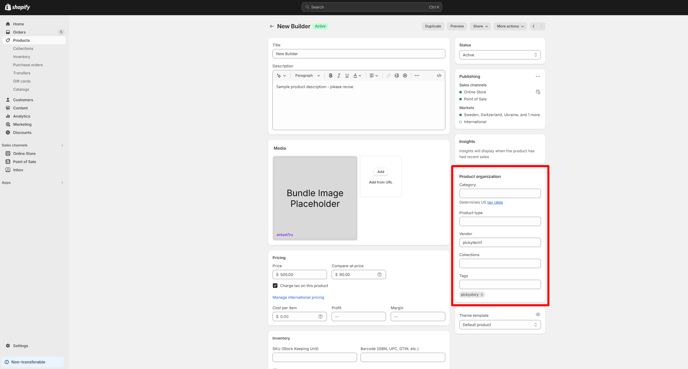Open the text color picker in editor

(357, 75)
